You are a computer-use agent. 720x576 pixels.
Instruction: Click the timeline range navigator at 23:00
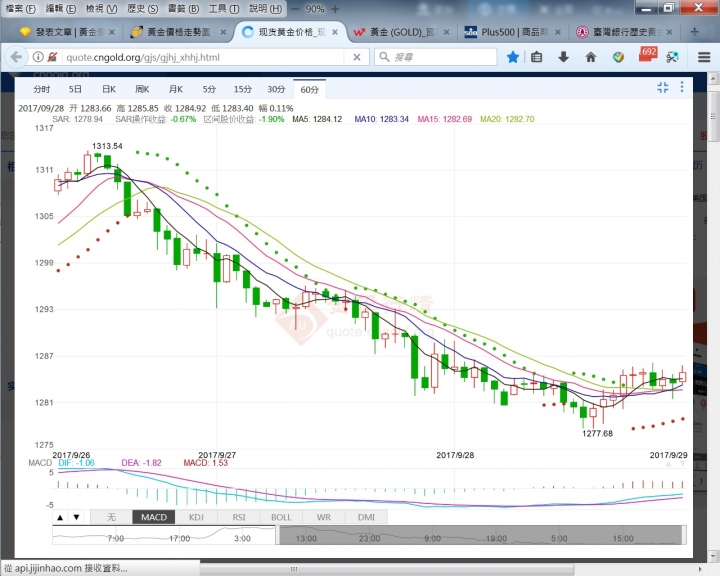(367, 538)
